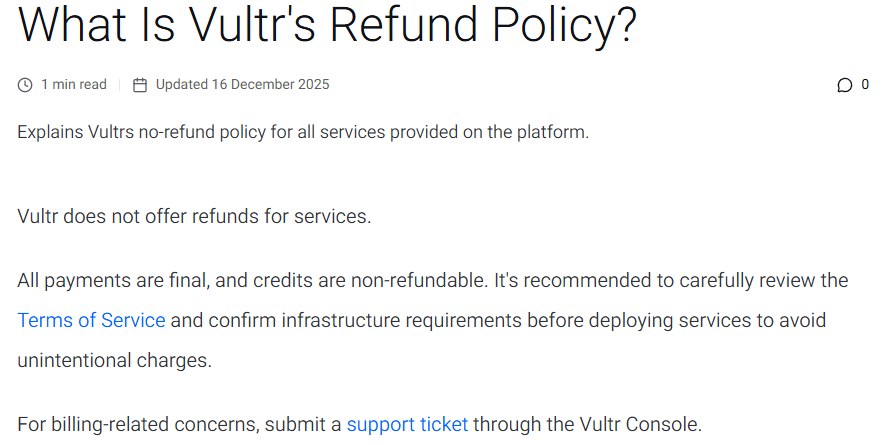This screenshot has height=445, width=885.
Task: Click the sentence Vultr does not offer refunds
Action: (194, 216)
